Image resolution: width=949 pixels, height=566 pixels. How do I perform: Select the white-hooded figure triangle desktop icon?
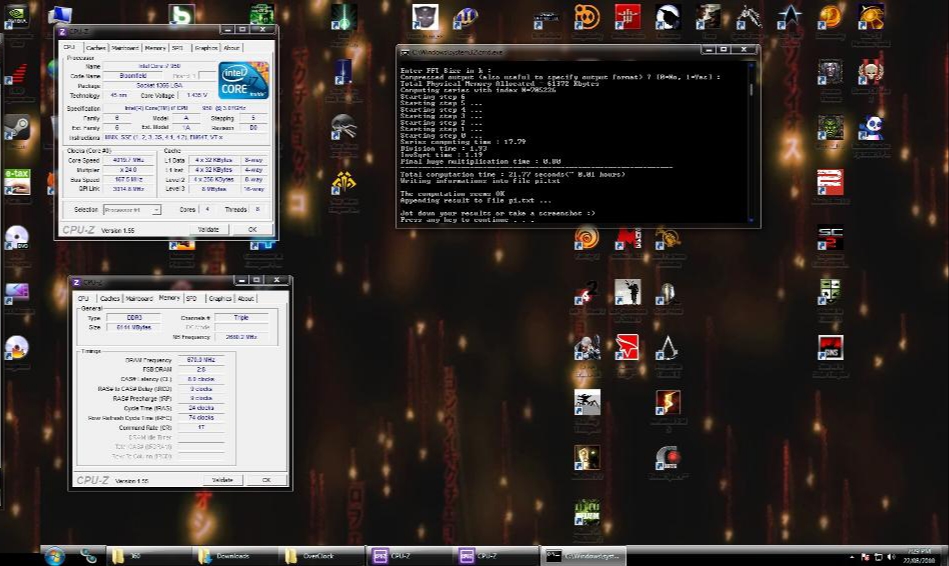668,347
